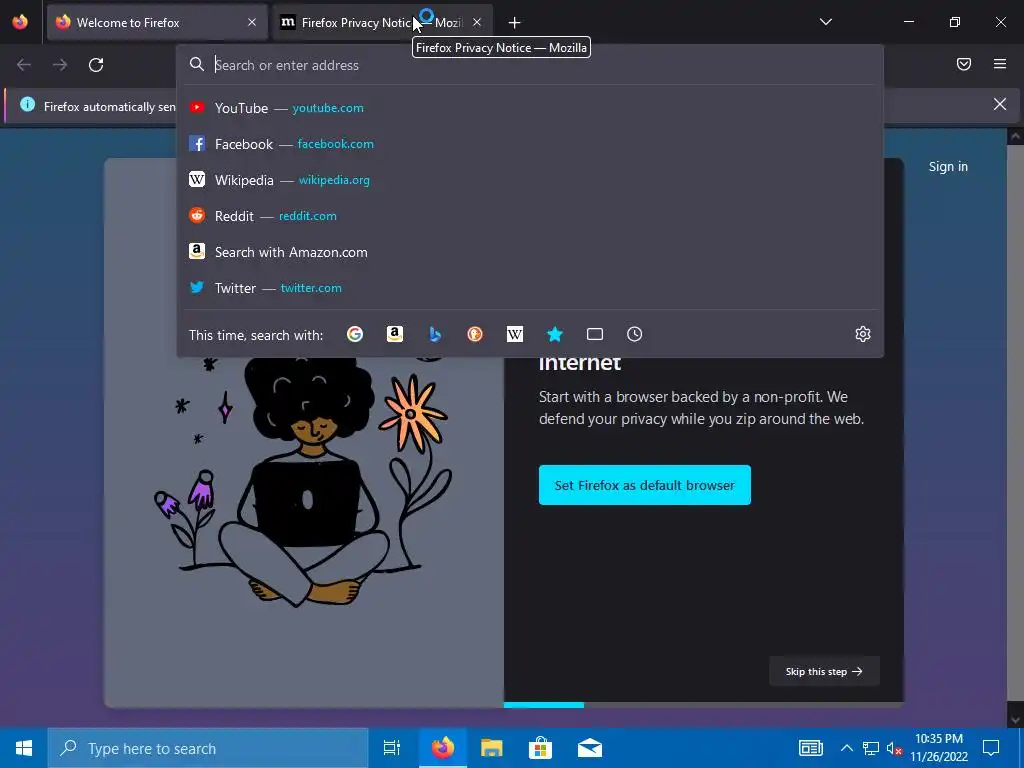
Task: Open a new tab with plus button
Action: tap(515, 23)
